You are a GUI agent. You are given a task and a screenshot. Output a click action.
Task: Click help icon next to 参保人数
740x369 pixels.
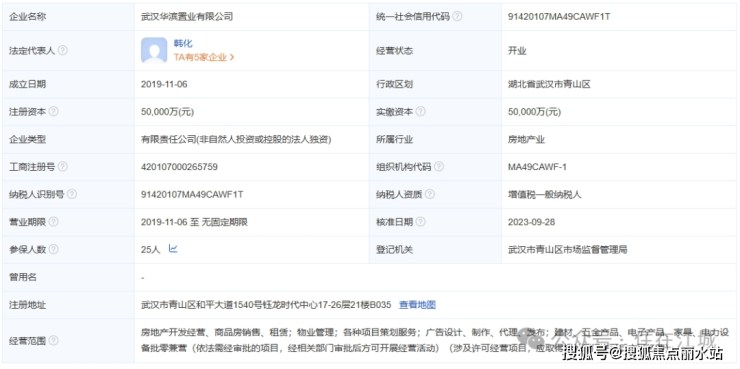[x=54, y=249]
